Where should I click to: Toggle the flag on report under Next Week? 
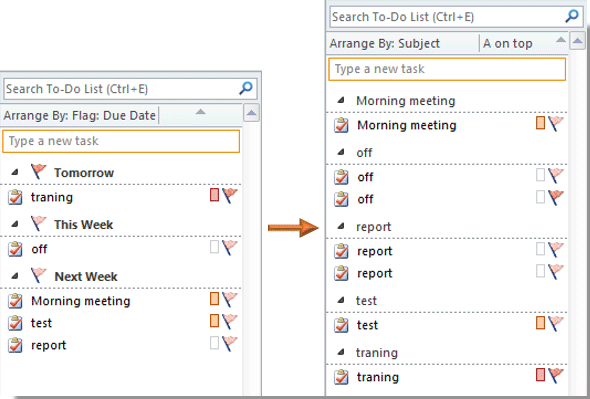[230, 344]
